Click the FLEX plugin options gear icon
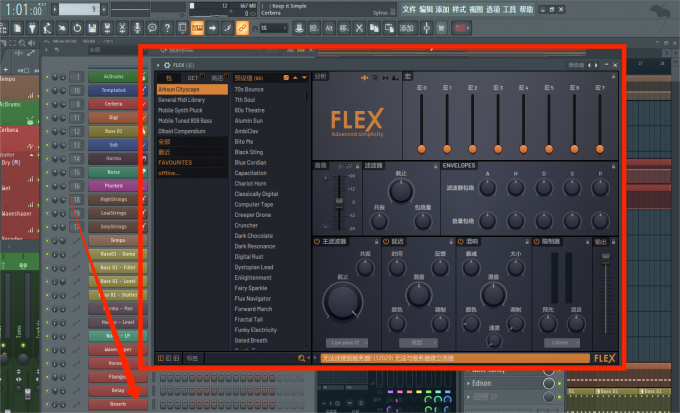The height and width of the screenshot is (413, 680). [167, 65]
